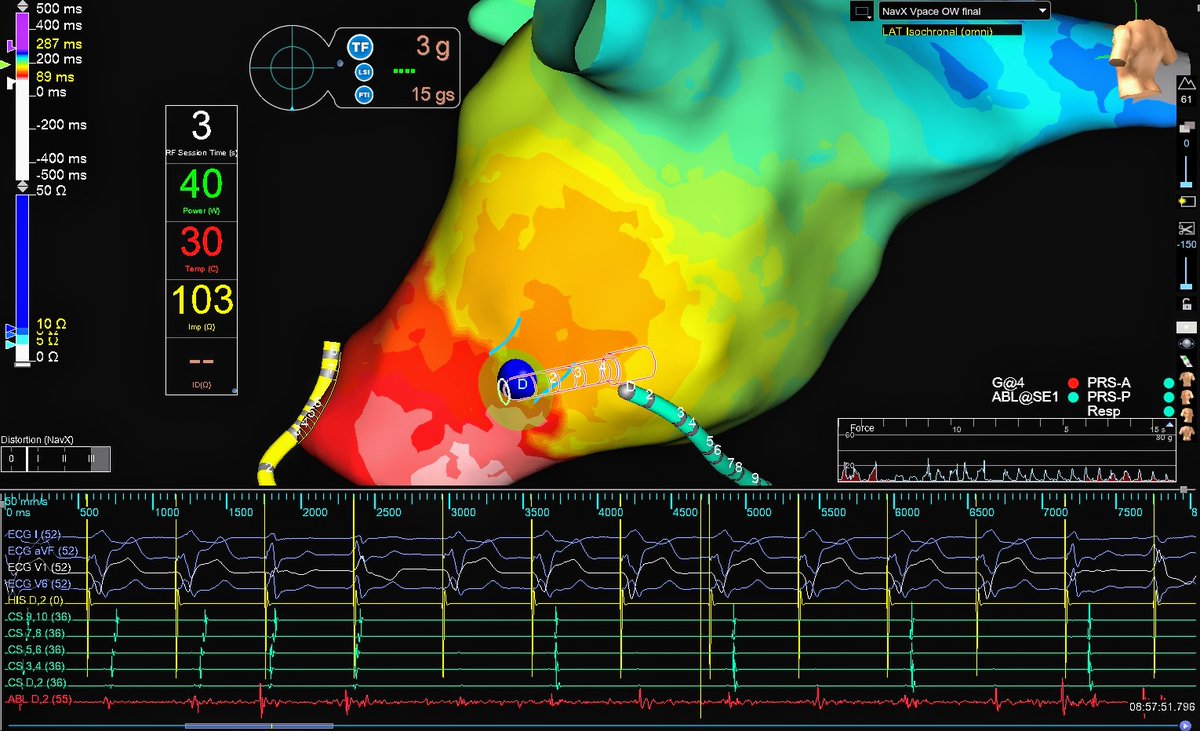Click the mountain surface interpolation icon

click(1187, 81)
